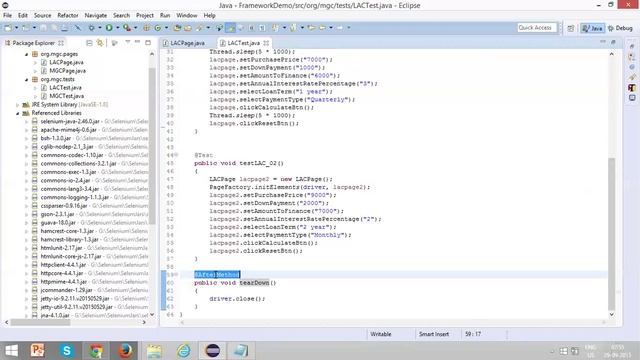This screenshot has height=360, width=640.
Task: Click the External Tools run icon
Action: pyautogui.click(x=127, y=28)
